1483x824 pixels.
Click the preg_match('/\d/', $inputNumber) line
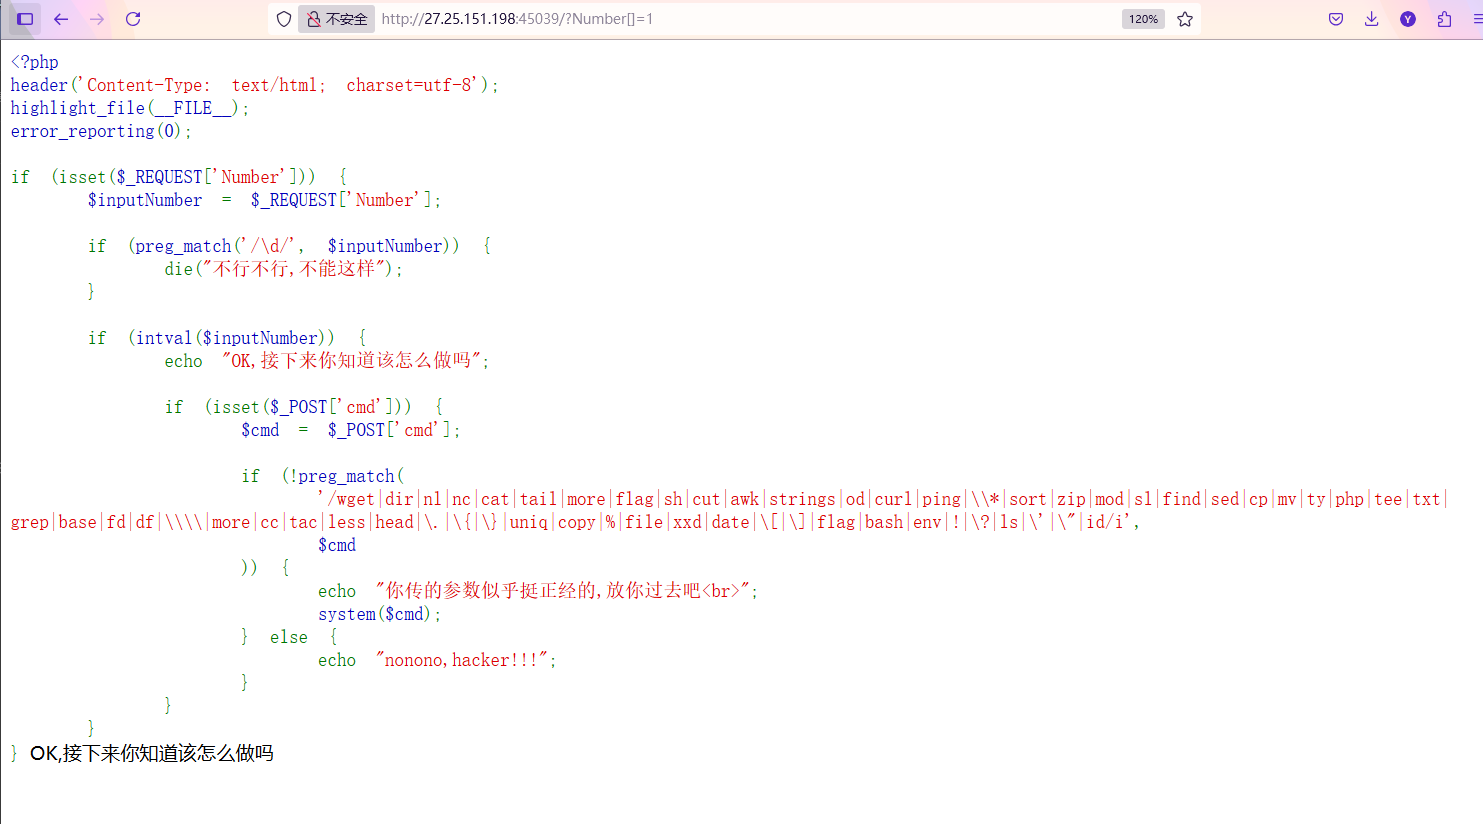[289, 246]
